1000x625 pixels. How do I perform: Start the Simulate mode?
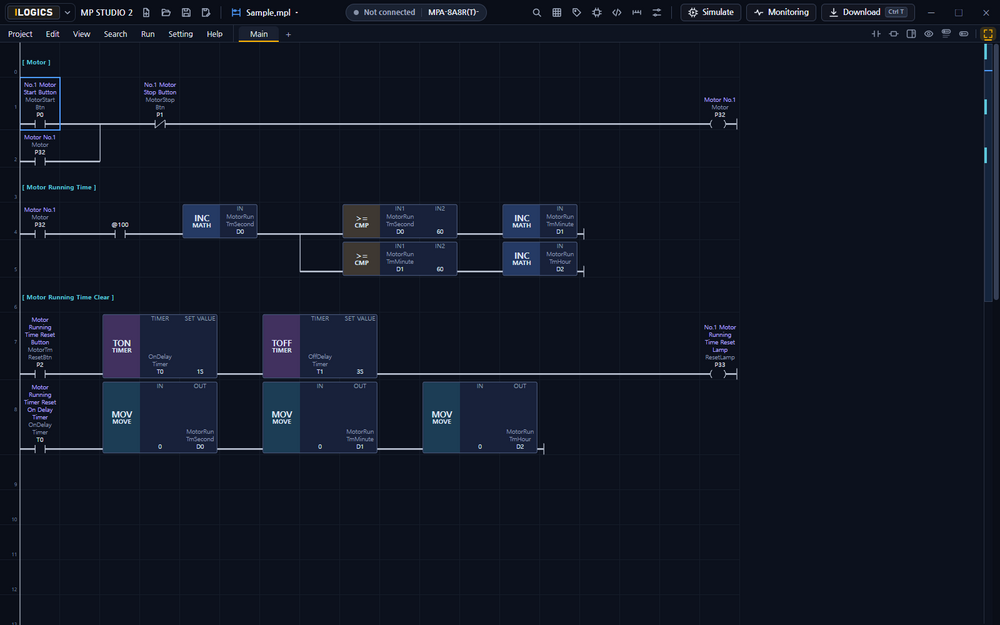coord(710,12)
